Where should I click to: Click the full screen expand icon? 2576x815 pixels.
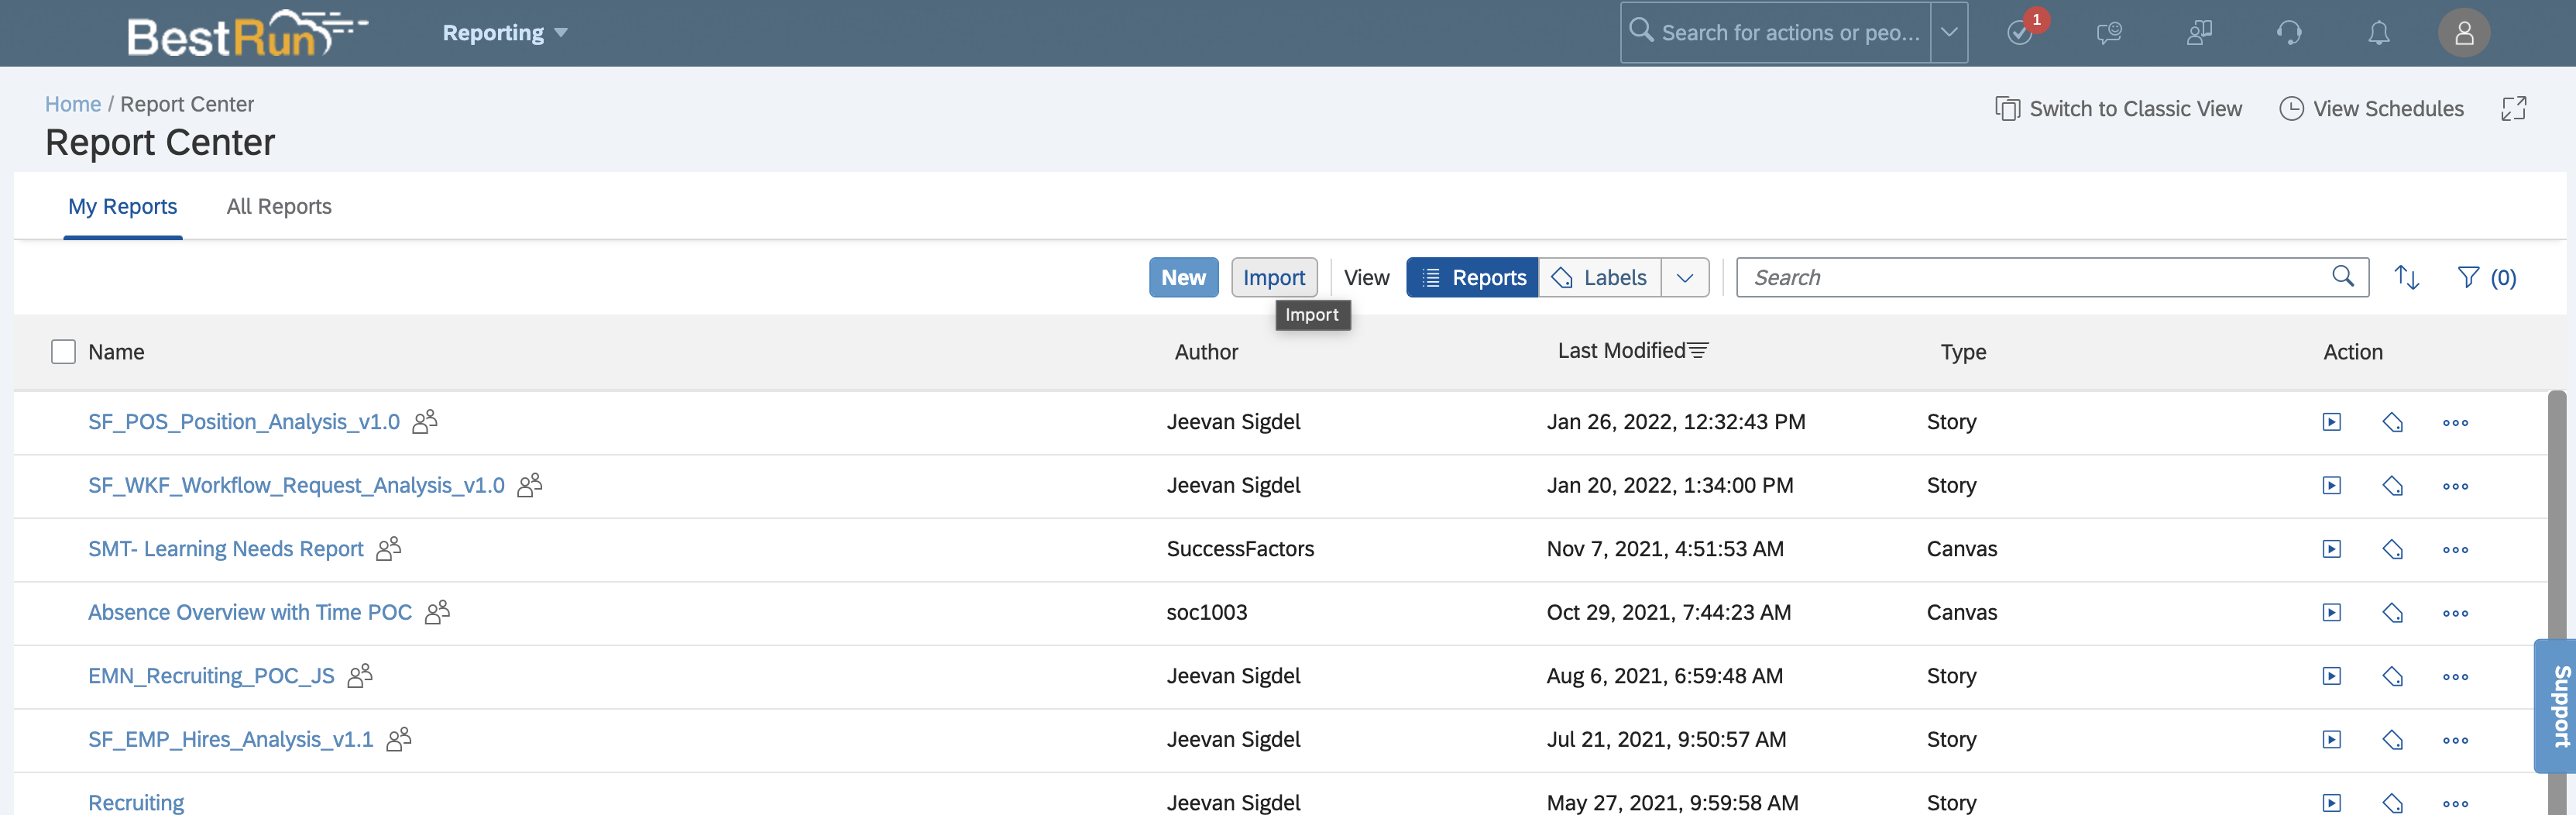click(x=2513, y=109)
